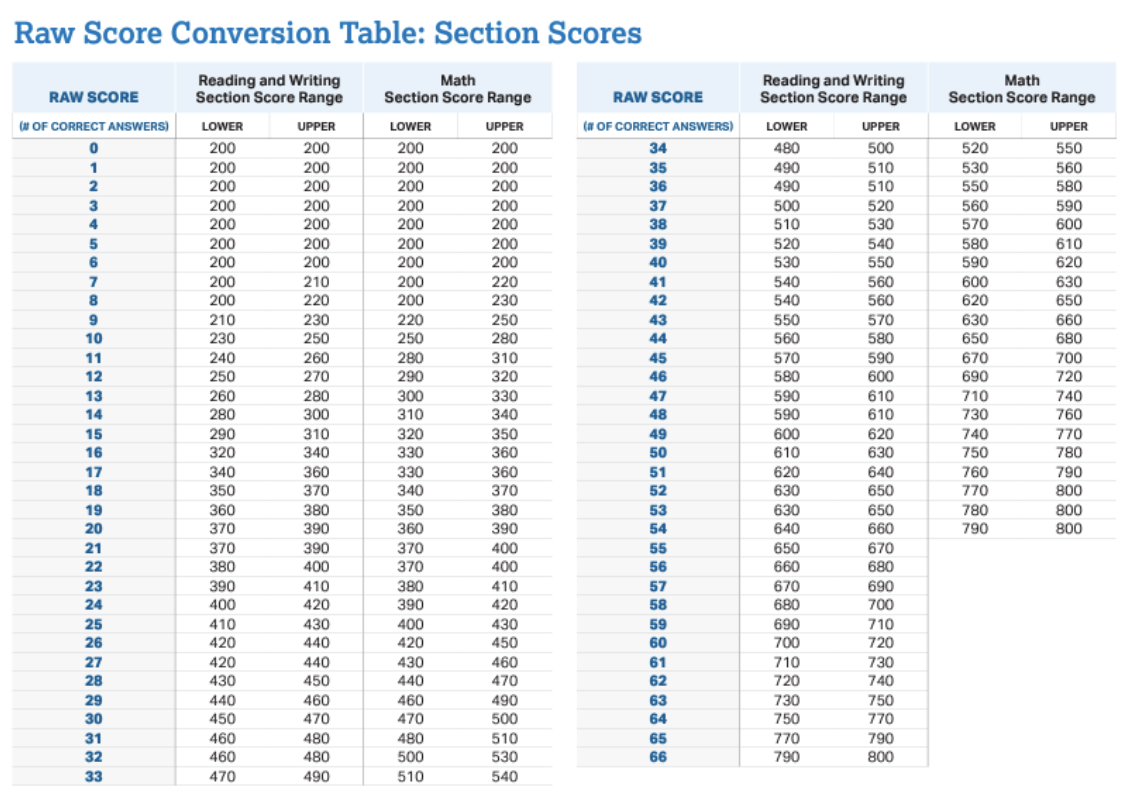Viewport: 1142px width, 796px height.
Task: Click the right '# OF CORRECT ANSWERS' subheader
Action: click(x=658, y=127)
